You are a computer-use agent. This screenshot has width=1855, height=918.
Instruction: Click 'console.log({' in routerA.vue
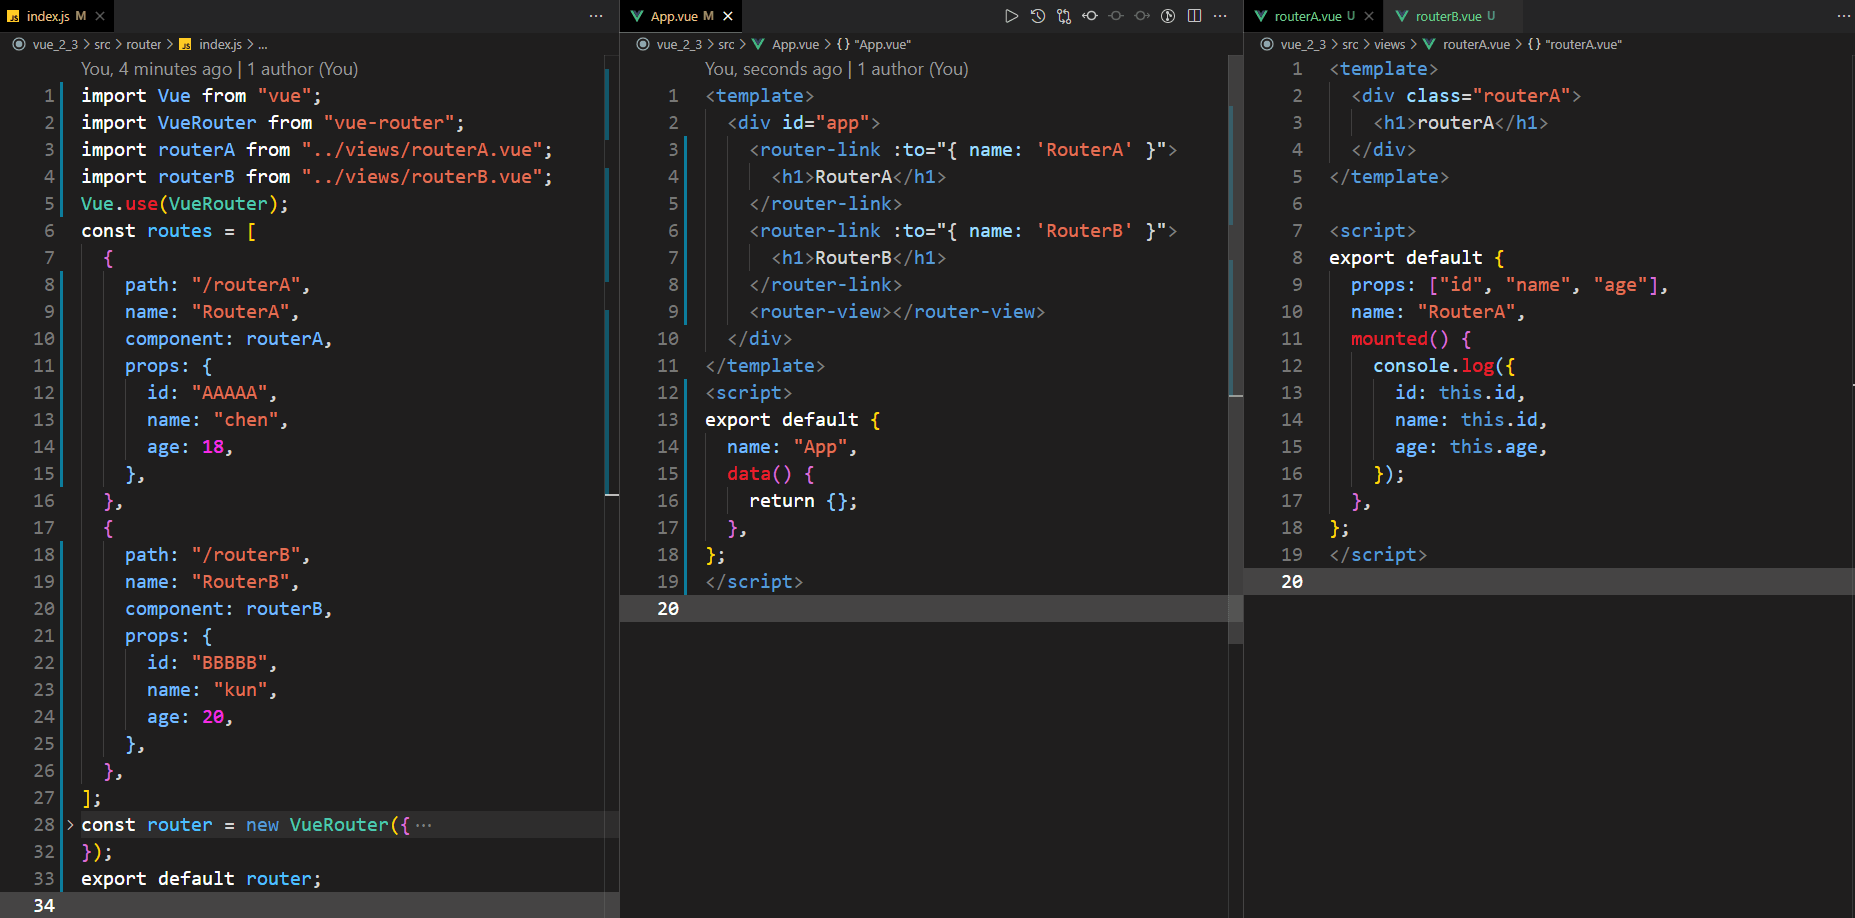click(1444, 365)
